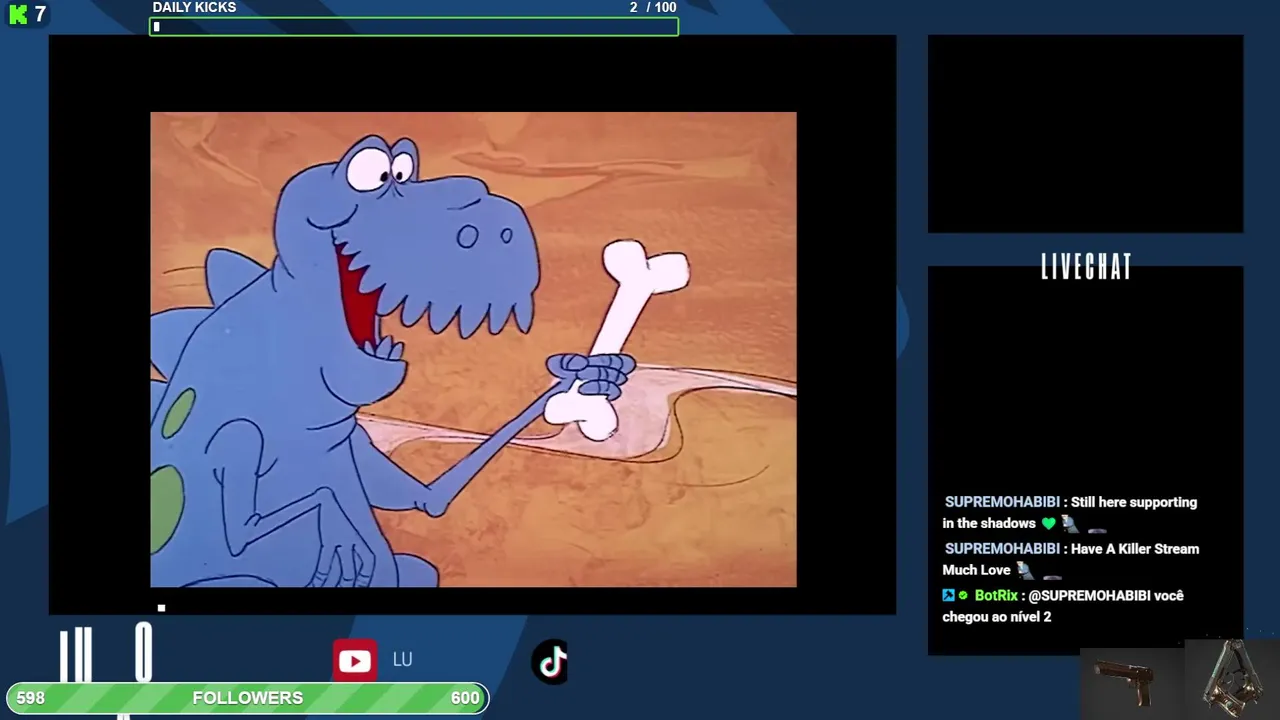Click SUPREMOHABIBI in the 'Still here supporting' message

click(1002, 502)
